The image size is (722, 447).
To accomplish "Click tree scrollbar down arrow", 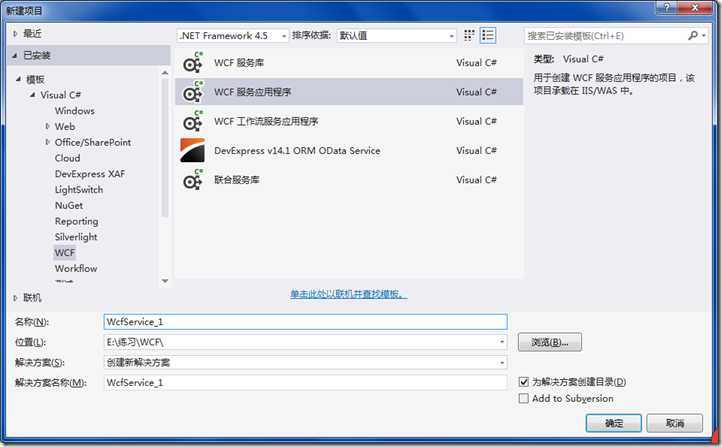I will (165, 280).
